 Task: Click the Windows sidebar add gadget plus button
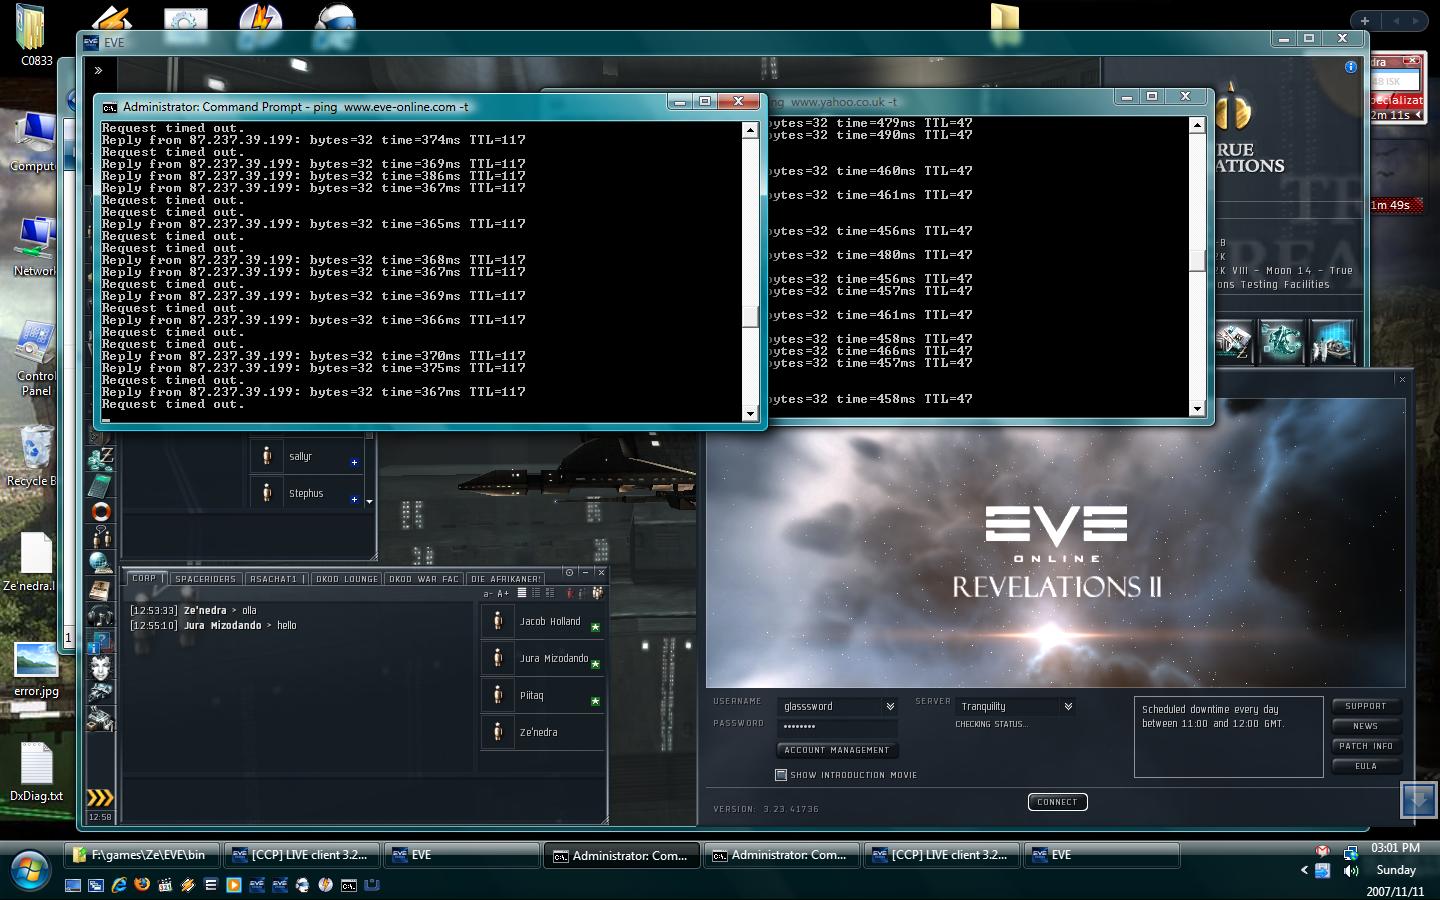point(1365,20)
